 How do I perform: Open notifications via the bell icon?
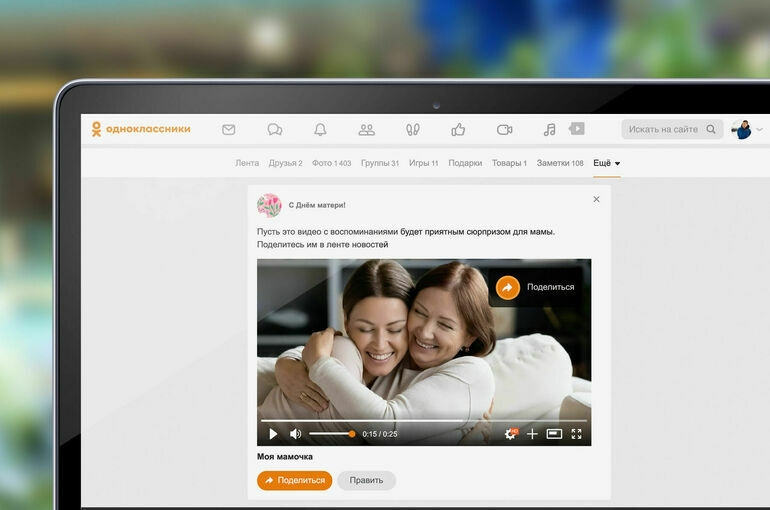320,129
